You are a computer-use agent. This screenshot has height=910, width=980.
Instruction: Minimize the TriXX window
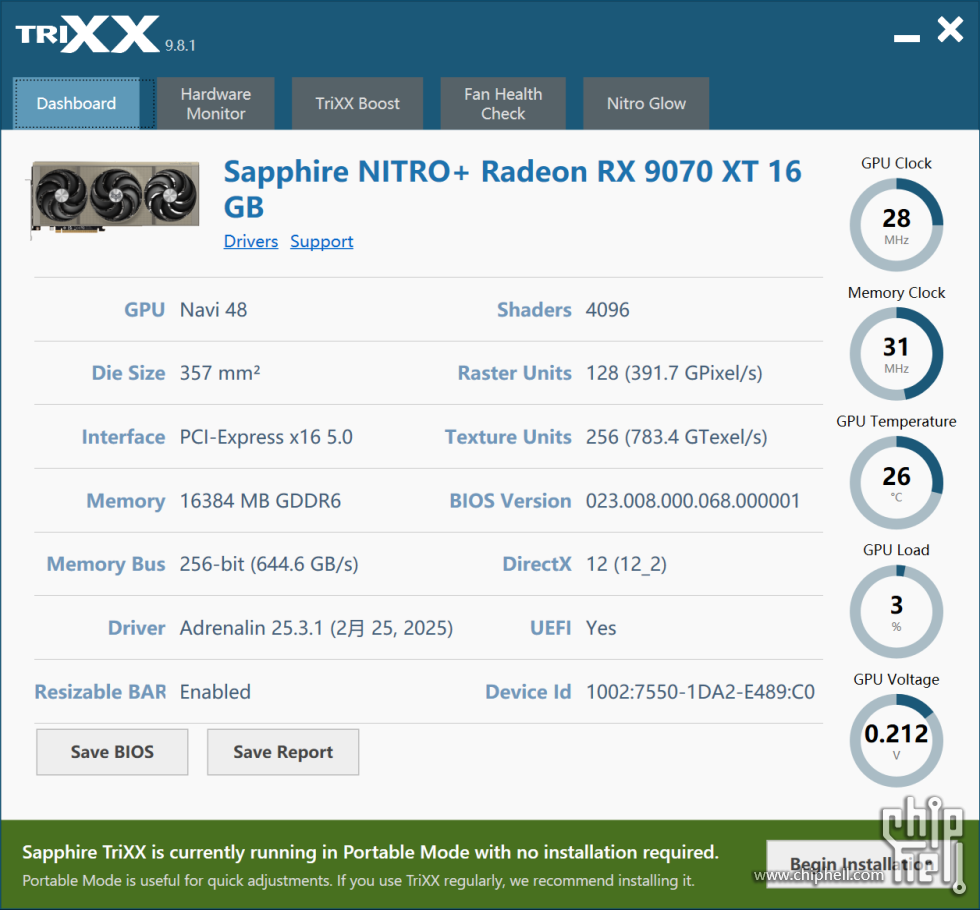point(906,38)
